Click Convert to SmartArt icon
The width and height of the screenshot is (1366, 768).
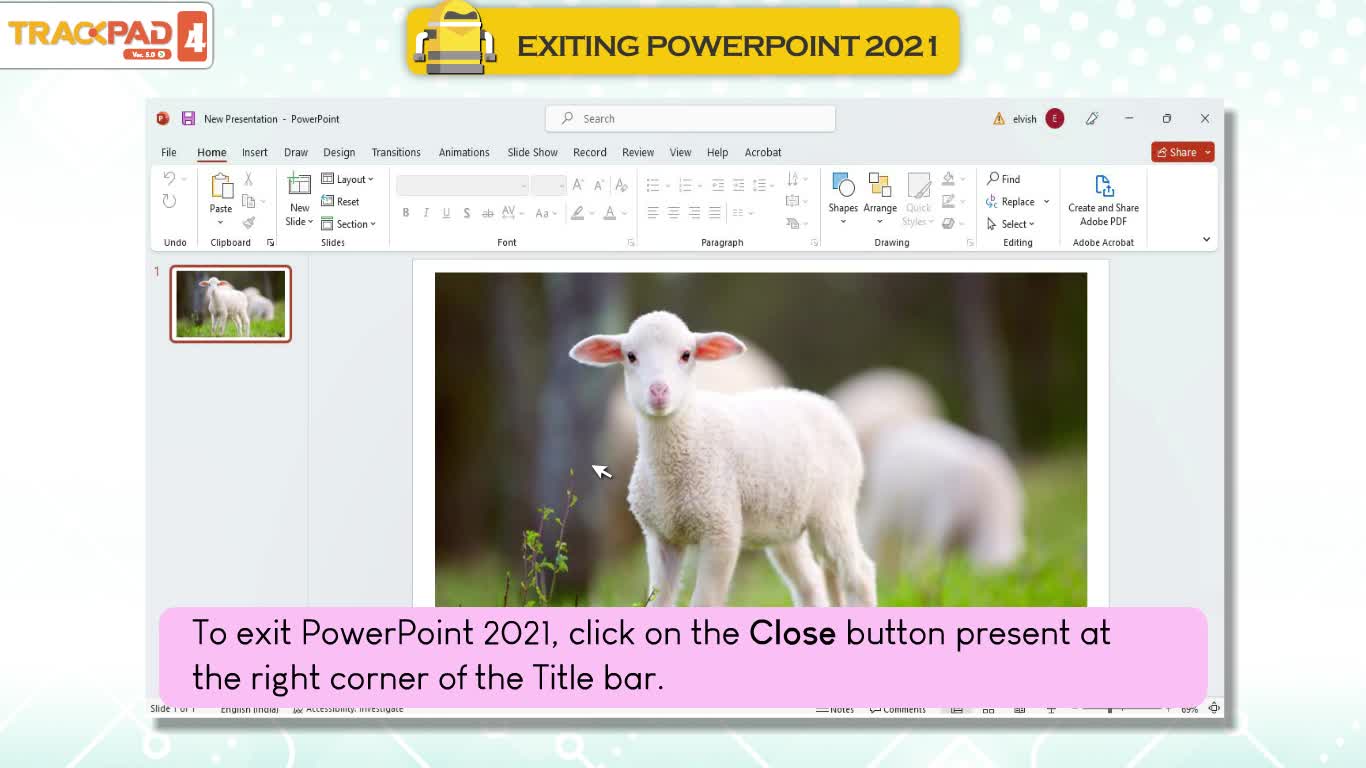pyautogui.click(x=793, y=223)
